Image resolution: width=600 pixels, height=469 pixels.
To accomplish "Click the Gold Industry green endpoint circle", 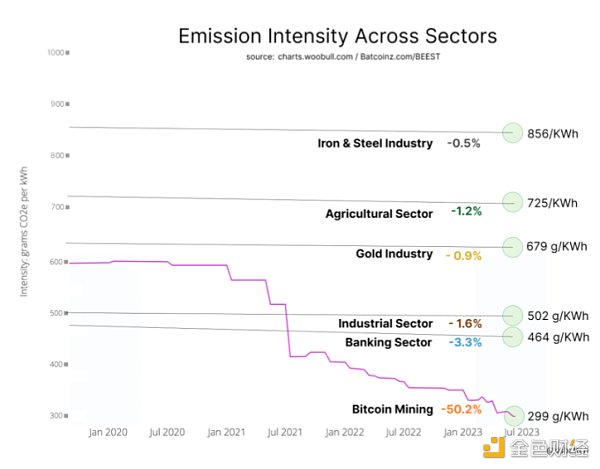I will (x=512, y=246).
